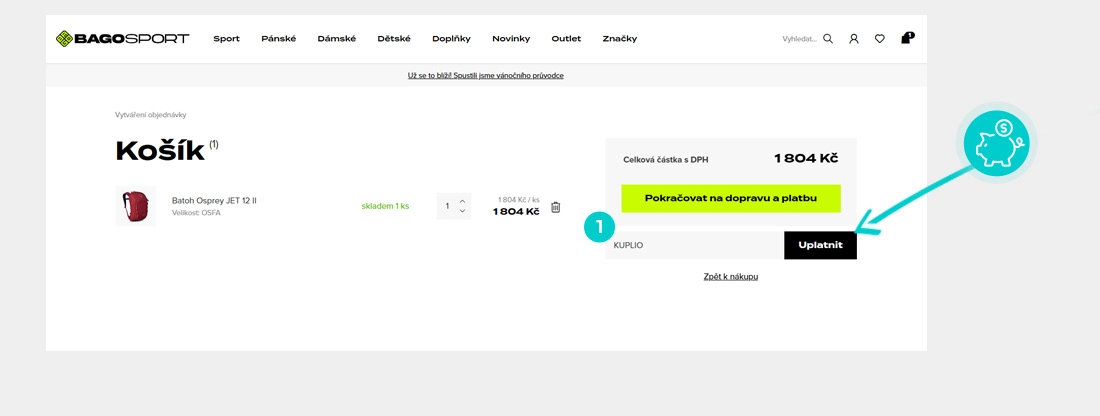Open the Značky brands menu

point(620,39)
